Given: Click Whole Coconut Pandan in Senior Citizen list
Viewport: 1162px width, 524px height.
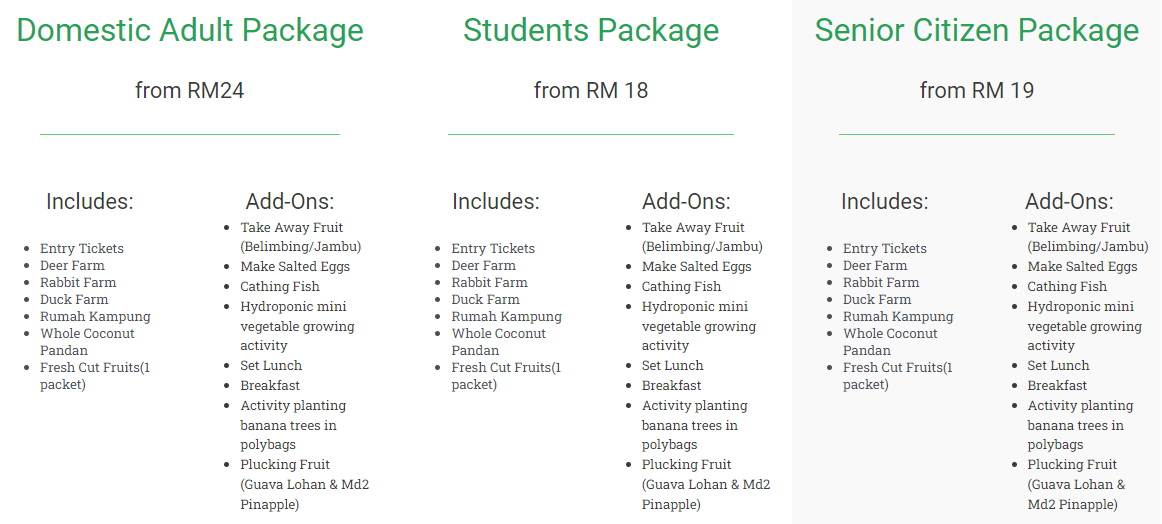Looking at the screenshot, I should [890, 334].
